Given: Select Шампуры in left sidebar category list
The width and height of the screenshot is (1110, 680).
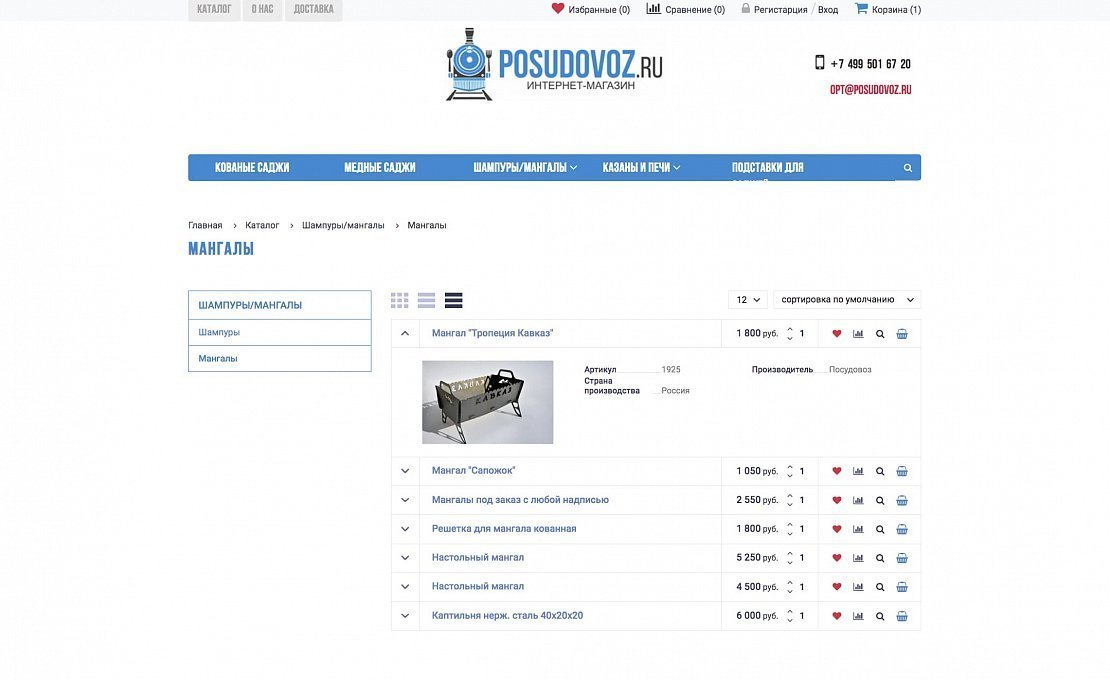Looking at the screenshot, I should [219, 332].
